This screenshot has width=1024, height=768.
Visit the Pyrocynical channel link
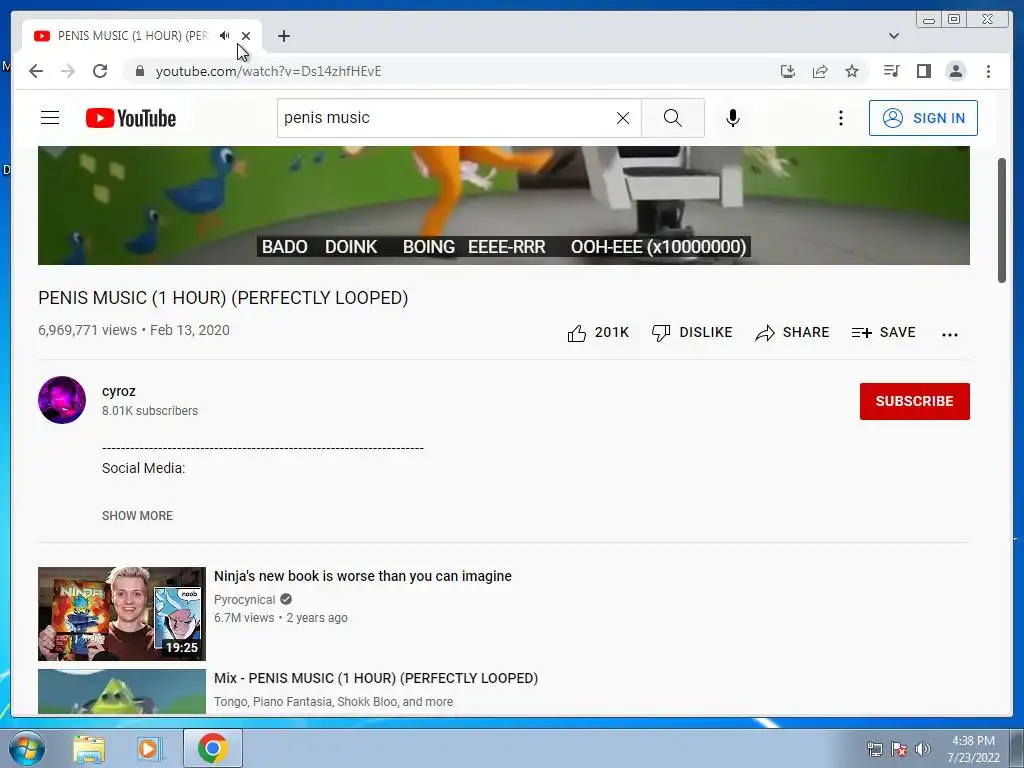(244, 600)
